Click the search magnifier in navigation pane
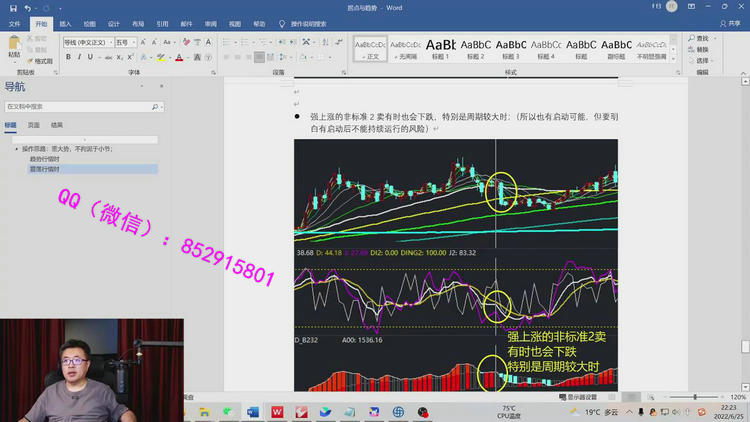750x422 pixels. point(156,106)
